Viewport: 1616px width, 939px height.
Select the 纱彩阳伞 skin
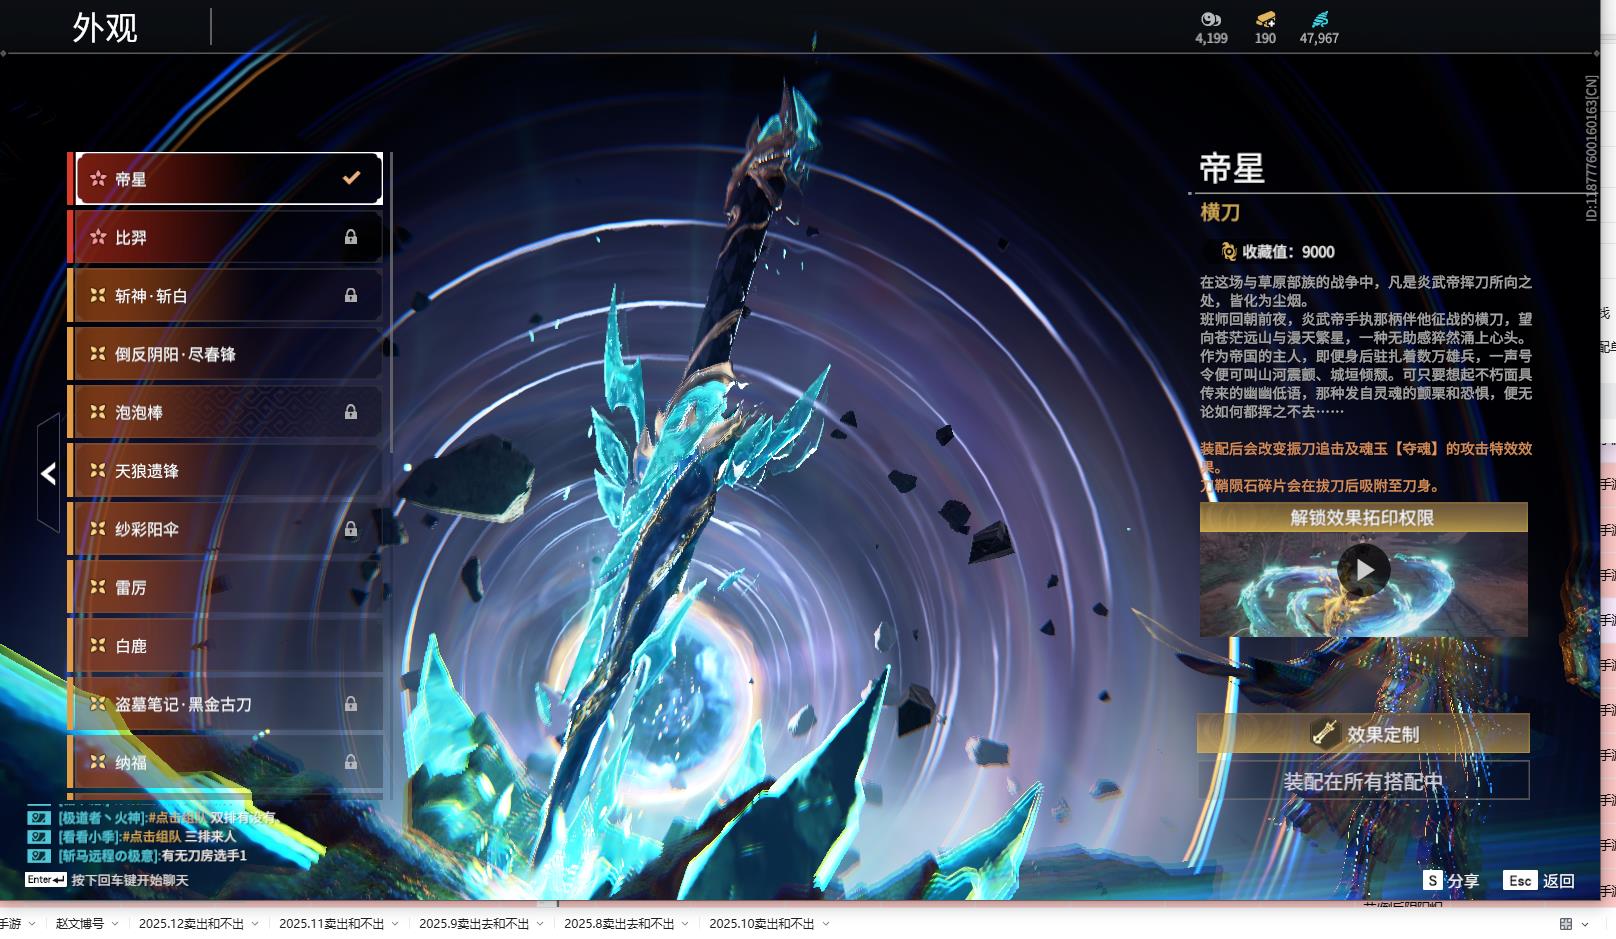(226, 529)
